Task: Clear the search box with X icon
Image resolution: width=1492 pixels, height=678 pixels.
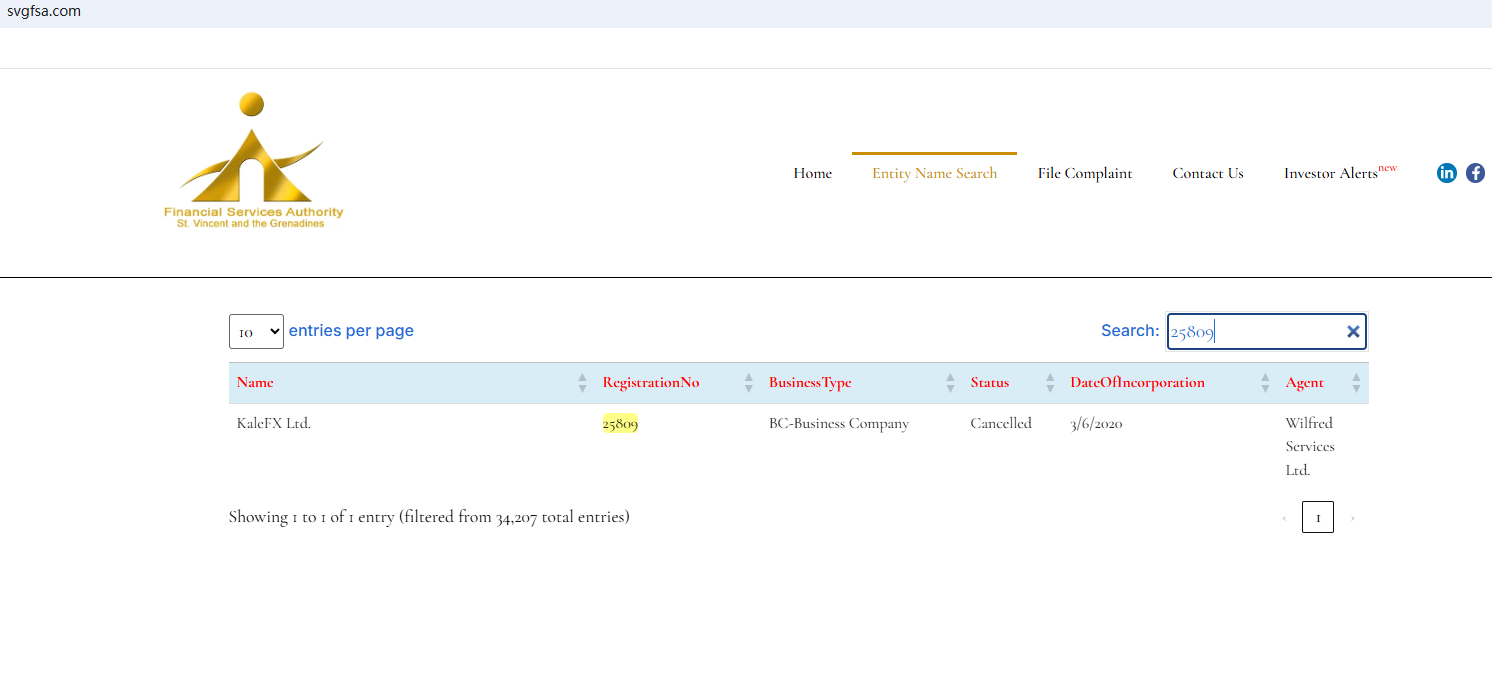Action: [x=1353, y=332]
